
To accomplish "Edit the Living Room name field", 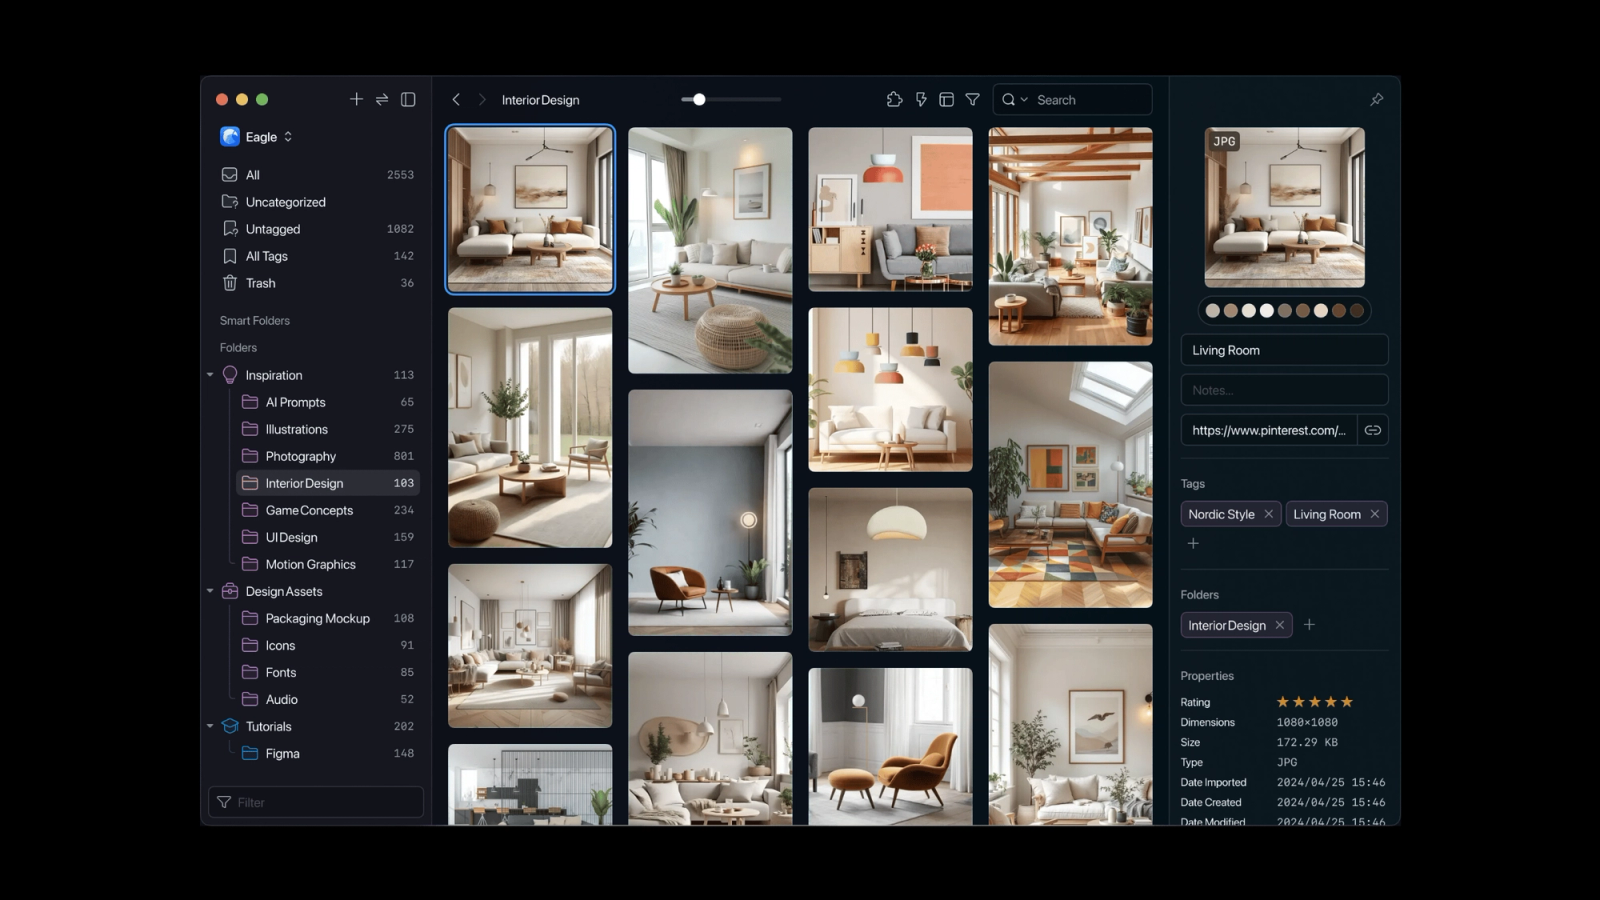I will (1284, 350).
